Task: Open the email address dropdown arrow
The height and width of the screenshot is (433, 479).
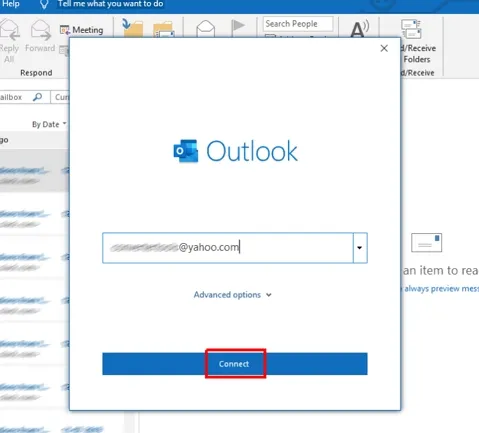Action: 360,248
